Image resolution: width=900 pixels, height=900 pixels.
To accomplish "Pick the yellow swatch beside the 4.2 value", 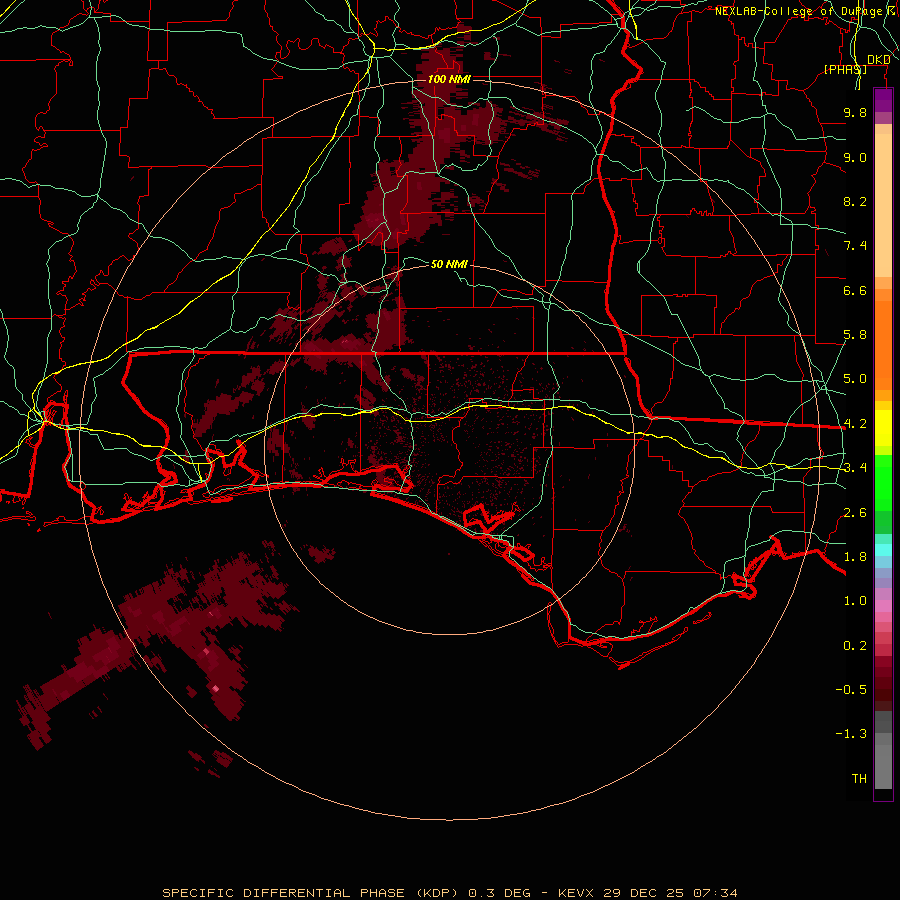I will (883, 424).
